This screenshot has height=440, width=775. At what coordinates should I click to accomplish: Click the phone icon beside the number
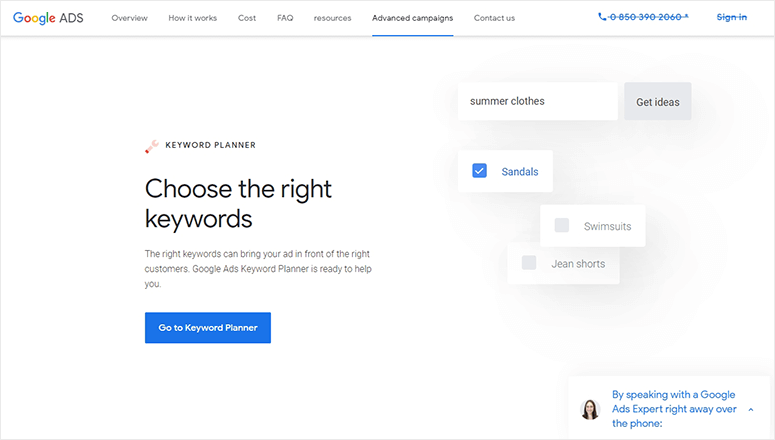point(602,17)
